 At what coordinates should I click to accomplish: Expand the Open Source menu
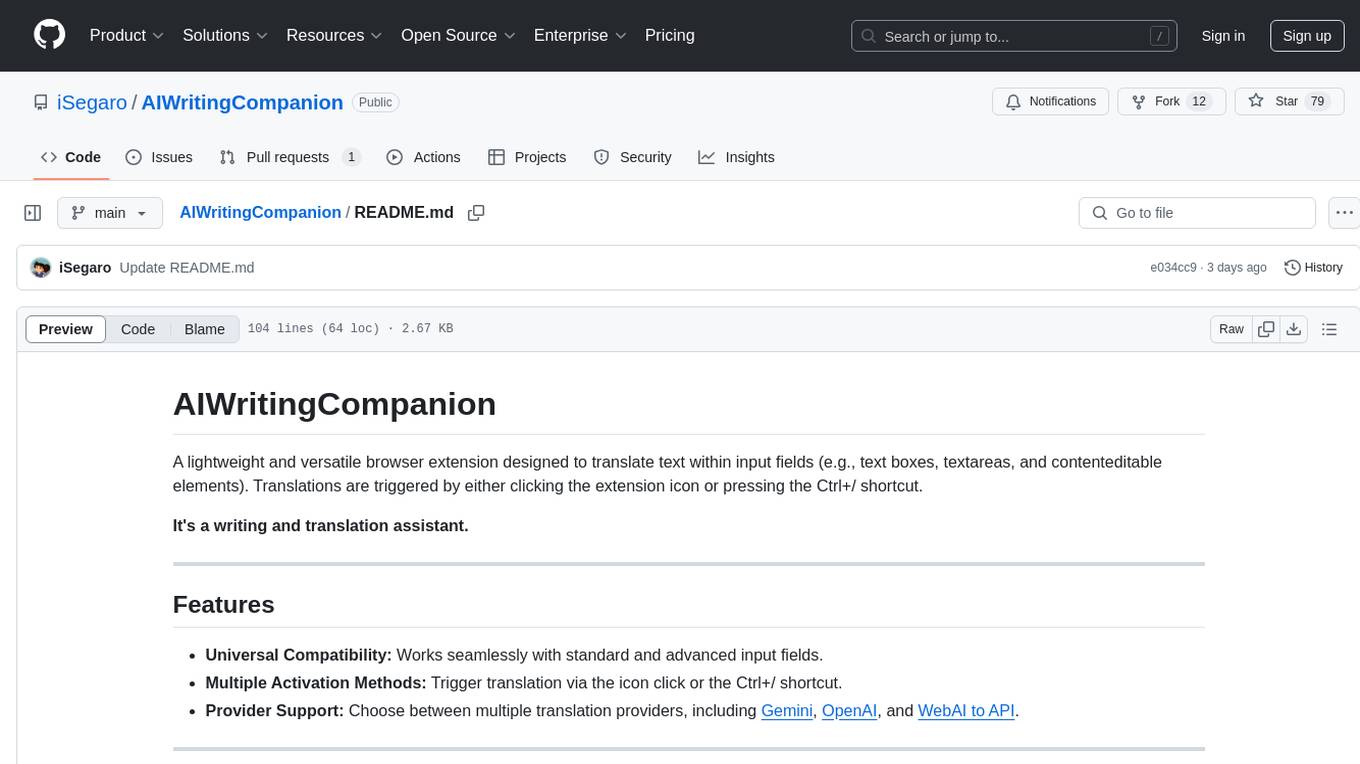(x=458, y=35)
